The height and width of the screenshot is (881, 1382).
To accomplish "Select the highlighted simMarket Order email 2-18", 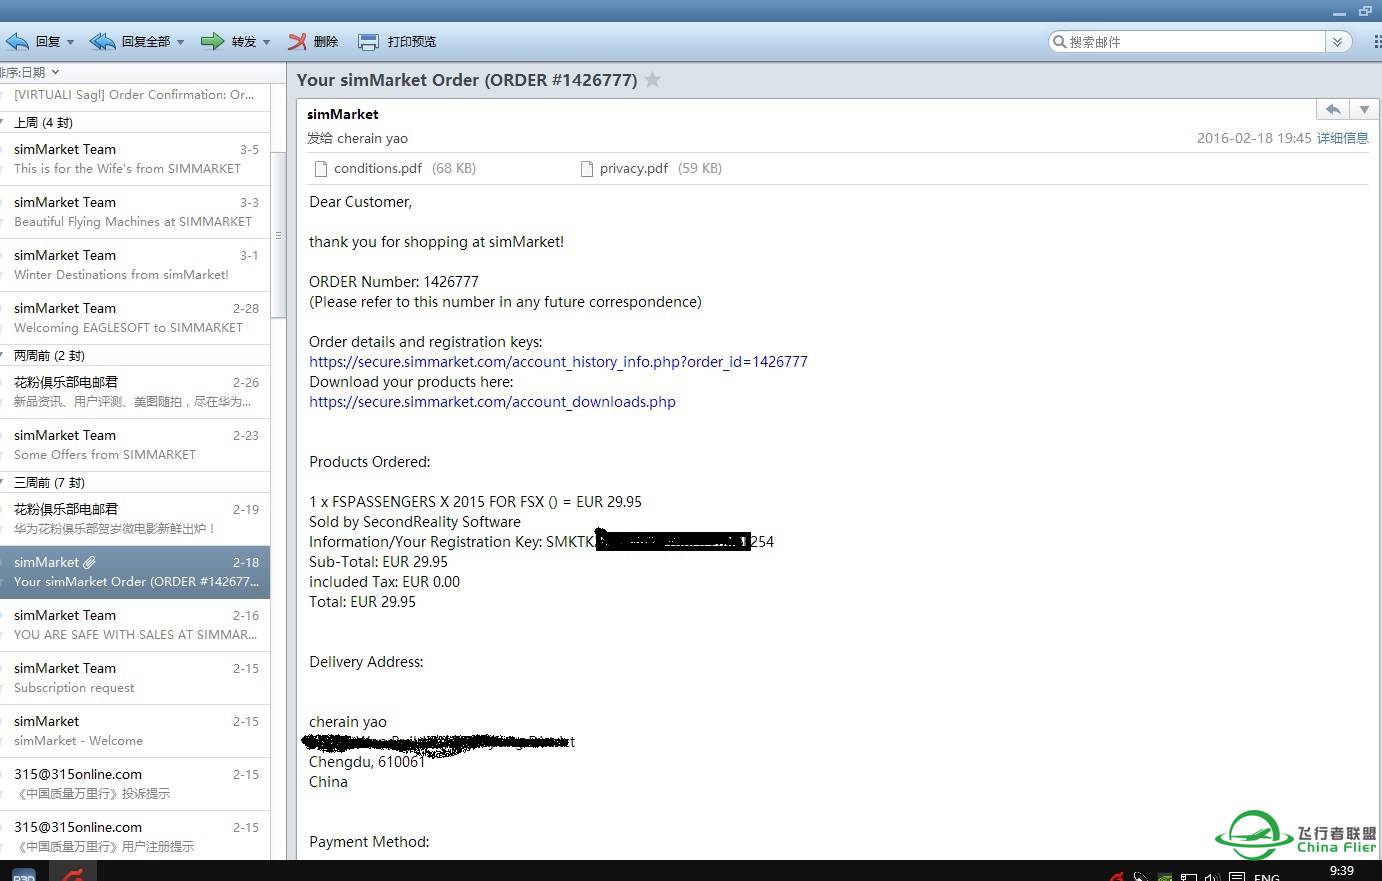I will 135,572.
